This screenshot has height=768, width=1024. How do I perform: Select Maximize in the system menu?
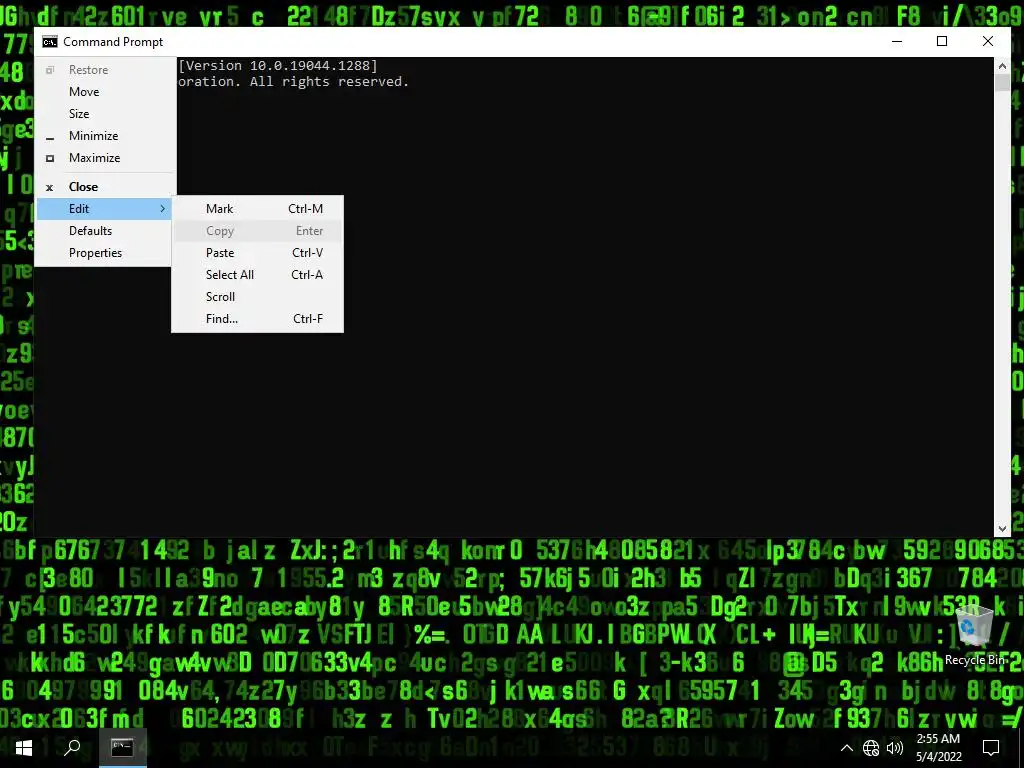(x=105, y=158)
